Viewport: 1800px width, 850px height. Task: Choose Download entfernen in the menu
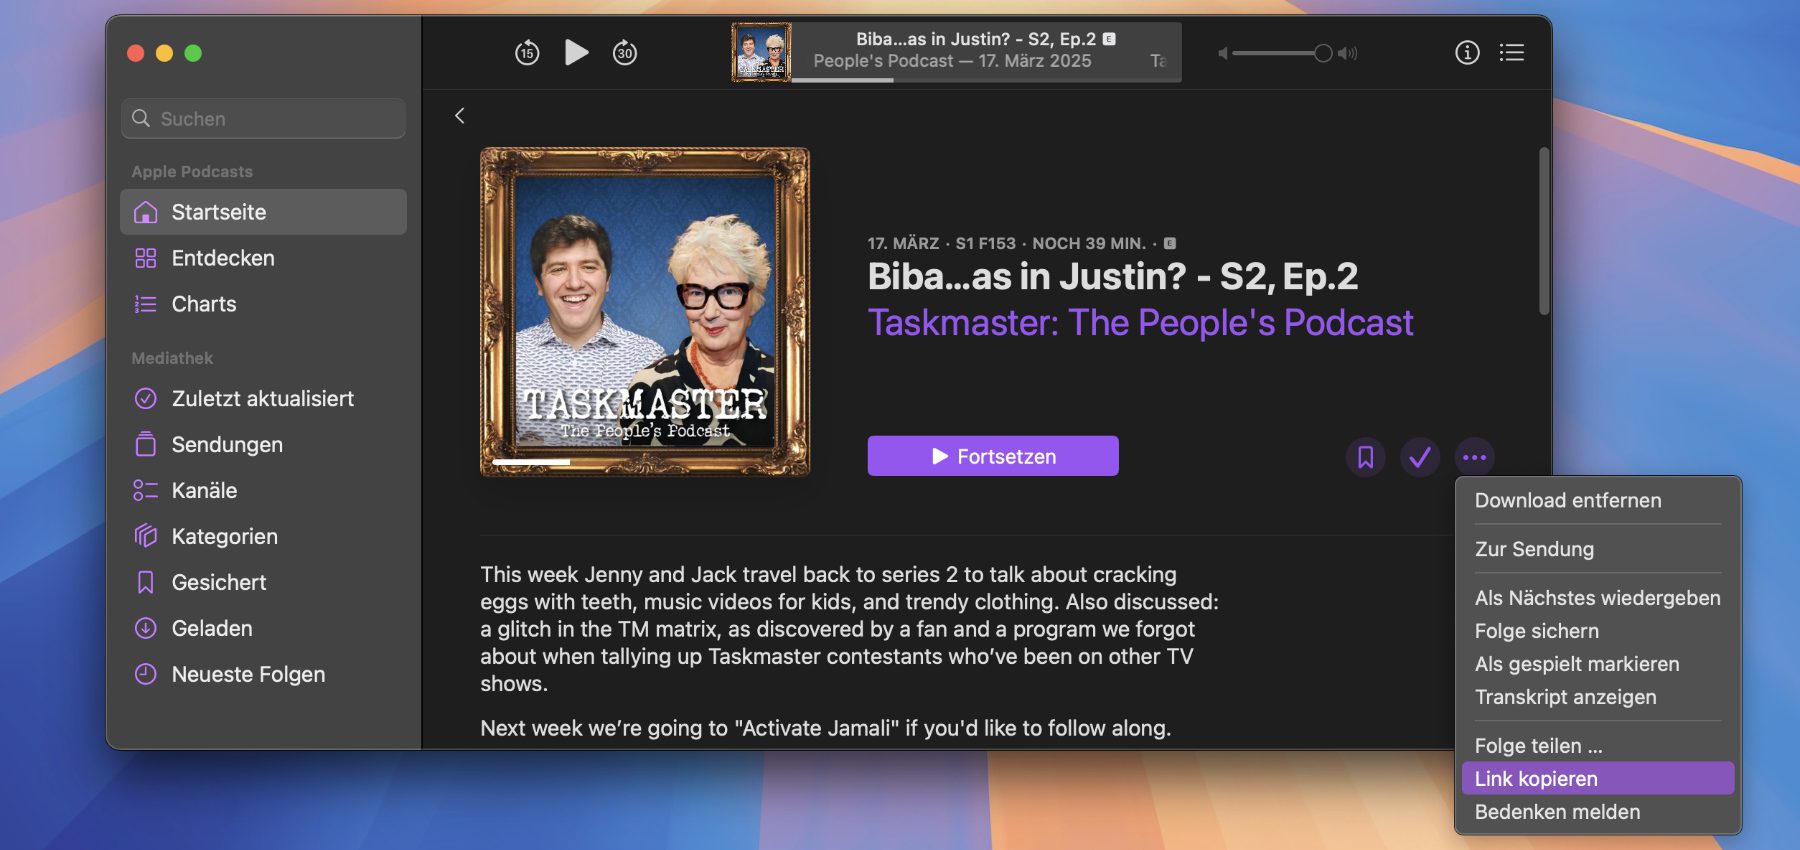click(1567, 501)
